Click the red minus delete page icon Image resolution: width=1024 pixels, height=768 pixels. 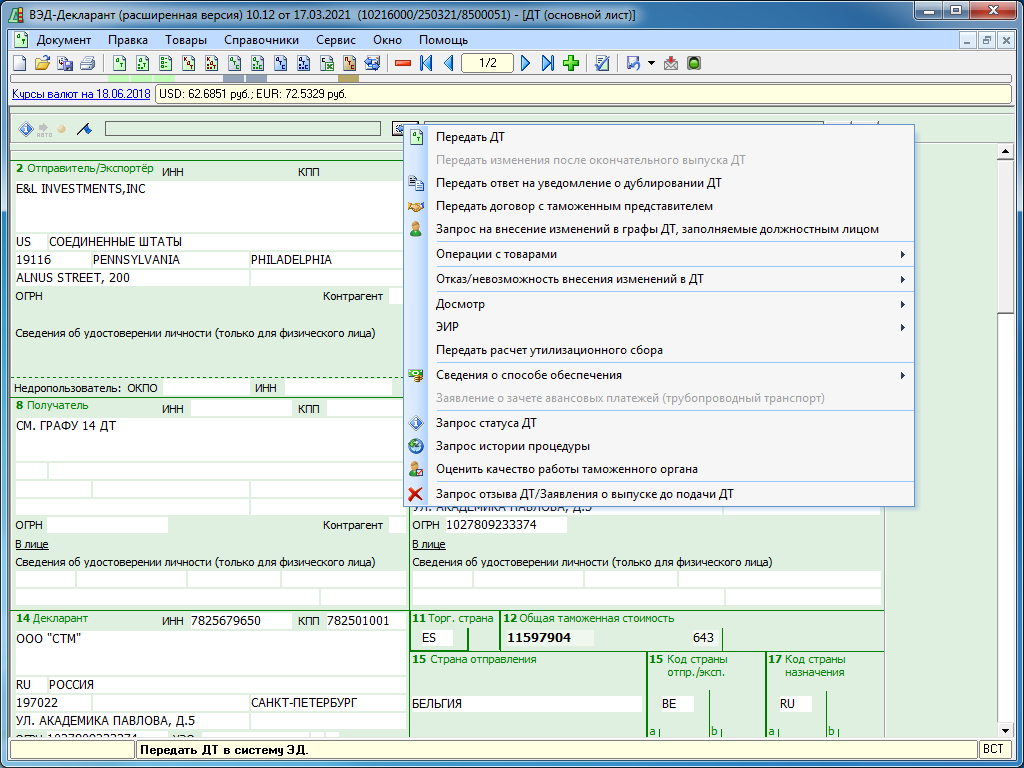(403, 64)
